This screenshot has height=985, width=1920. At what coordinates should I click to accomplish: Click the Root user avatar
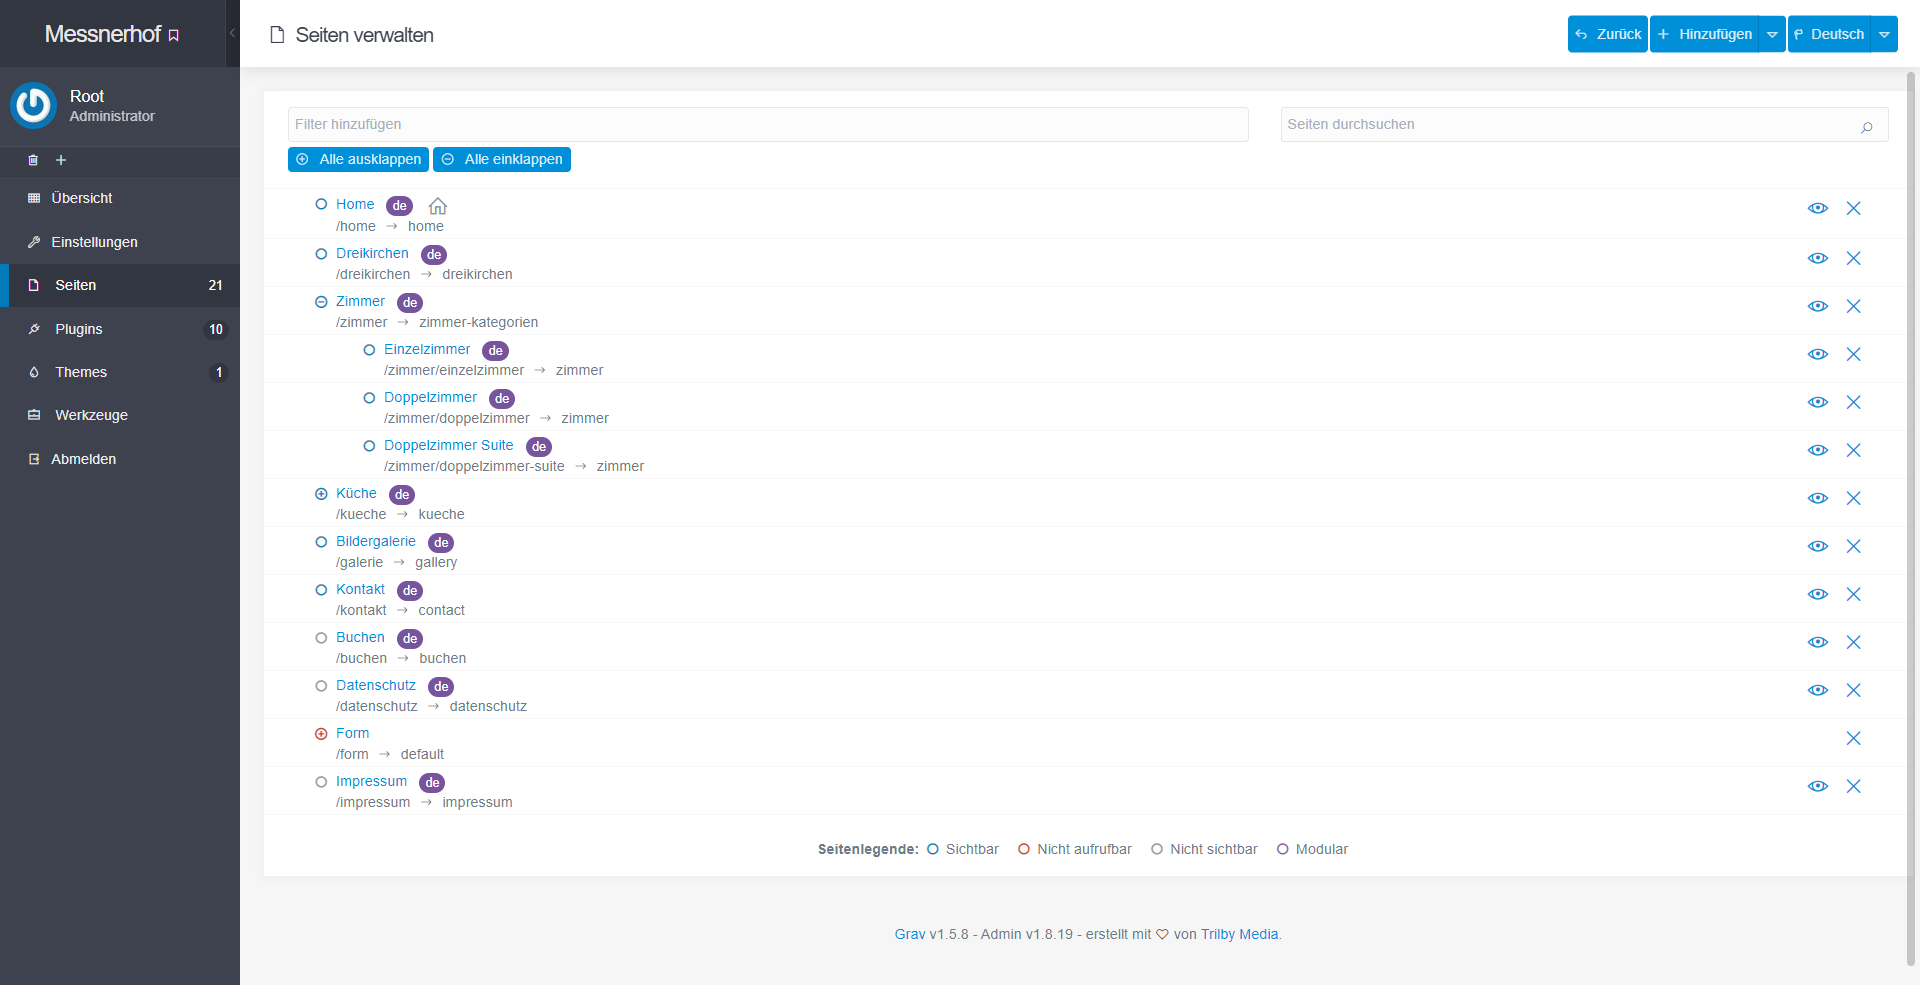(34, 106)
